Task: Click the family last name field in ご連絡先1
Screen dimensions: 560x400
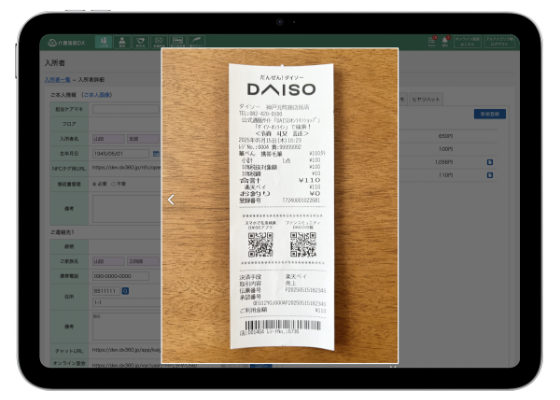Action: (x=109, y=261)
